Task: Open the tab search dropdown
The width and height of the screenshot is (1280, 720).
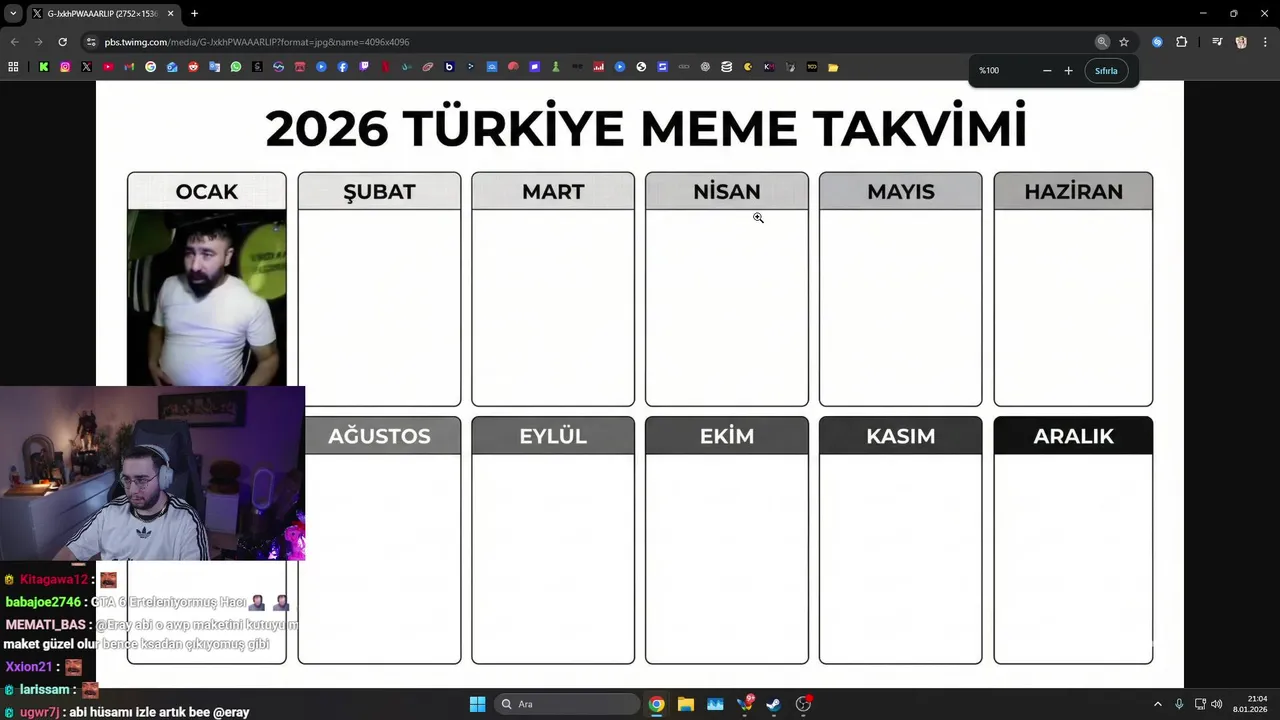Action: pyautogui.click(x=13, y=13)
